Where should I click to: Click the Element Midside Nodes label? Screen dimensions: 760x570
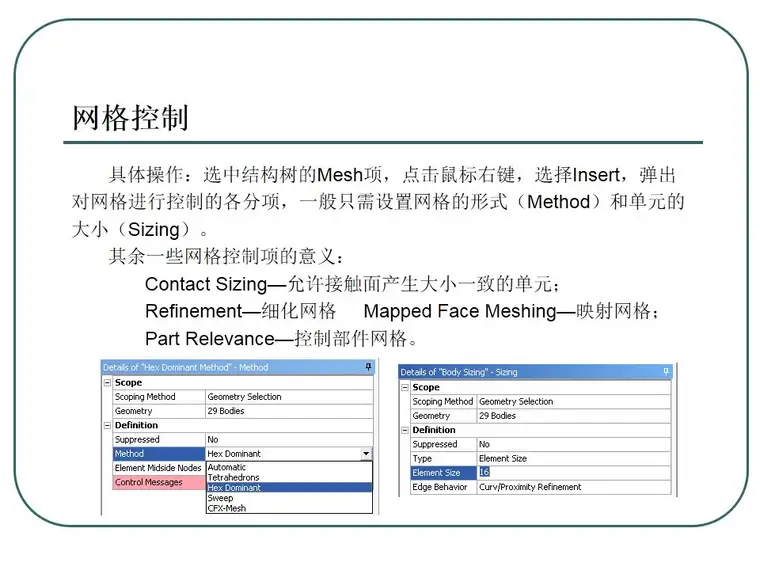(158, 468)
